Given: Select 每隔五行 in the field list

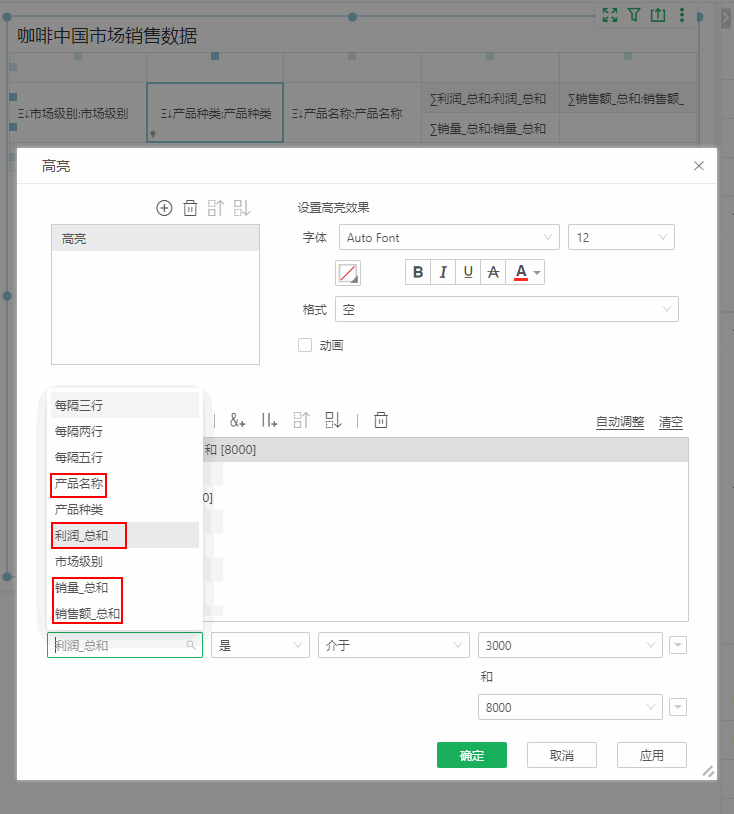Looking at the screenshot, I should click(x=125, y=457).
